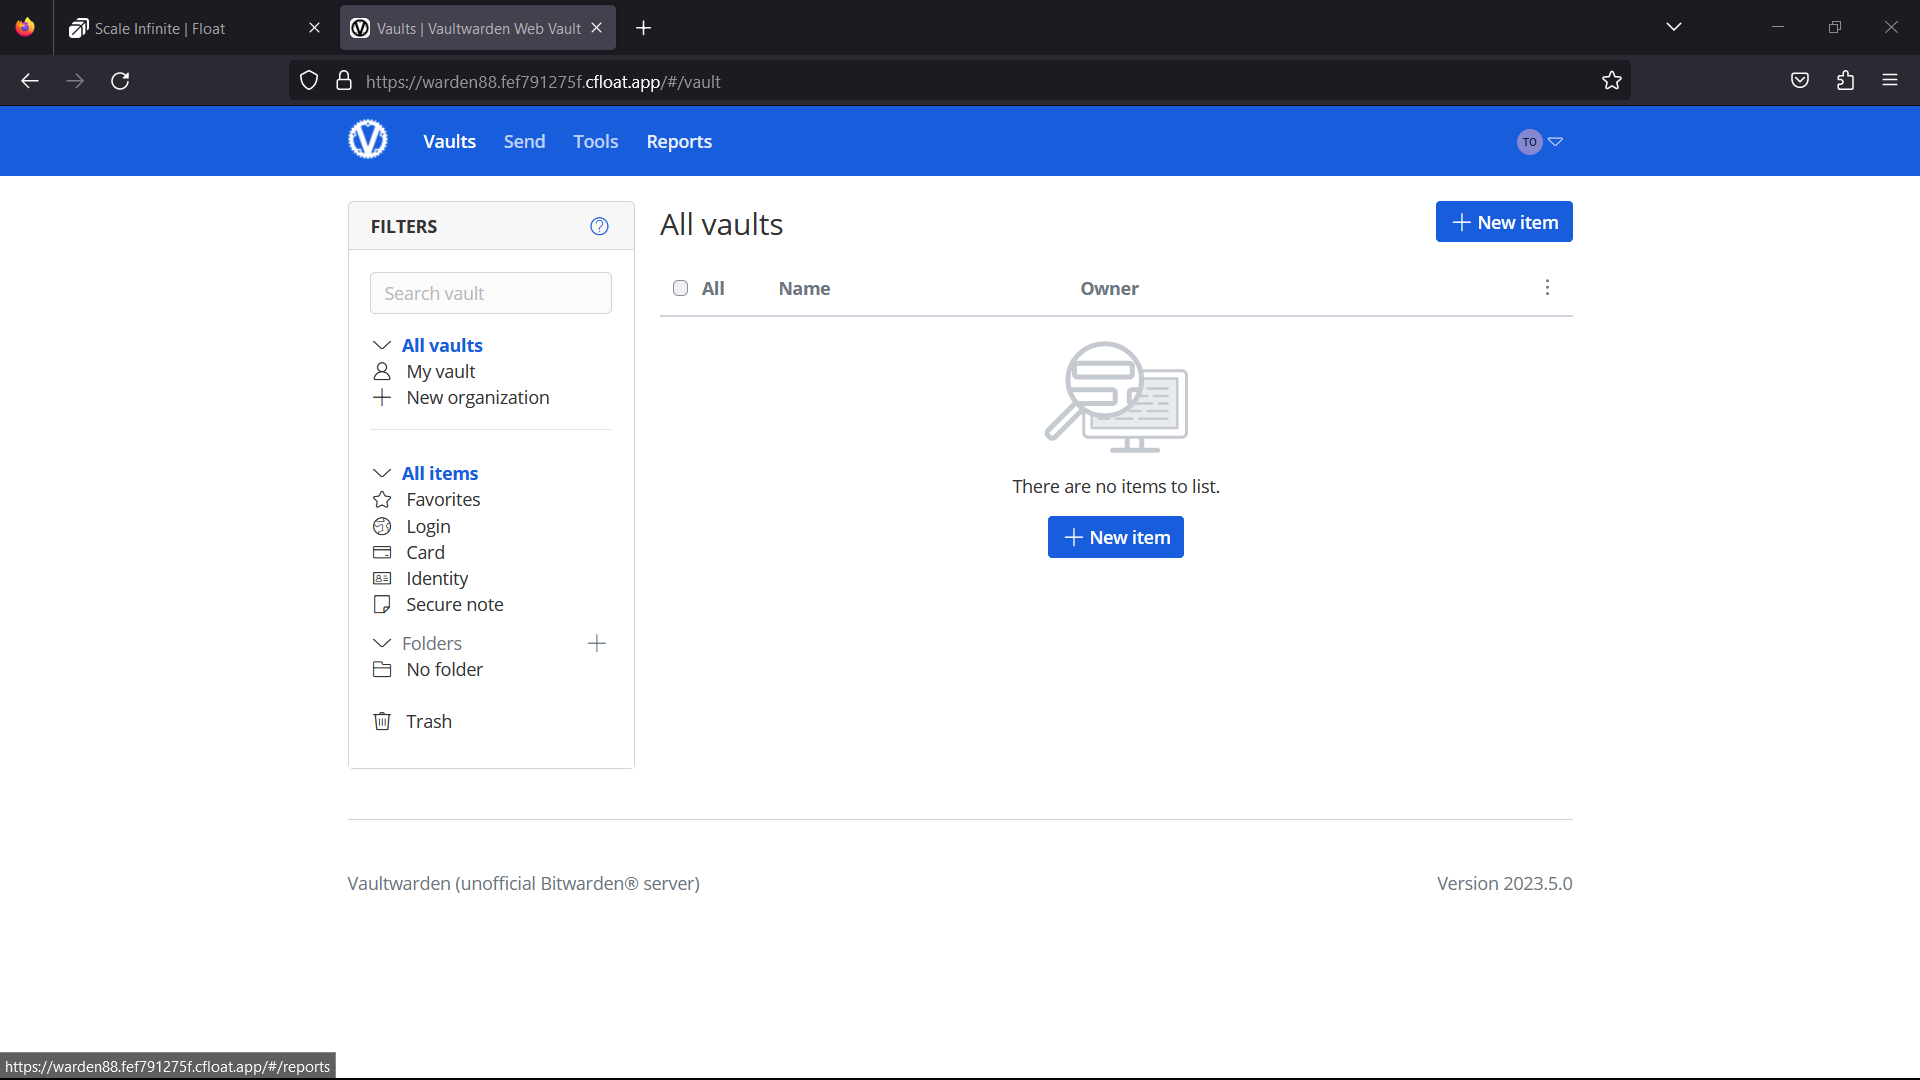Open a new browser tab with plus

click(x=643, y=28)
